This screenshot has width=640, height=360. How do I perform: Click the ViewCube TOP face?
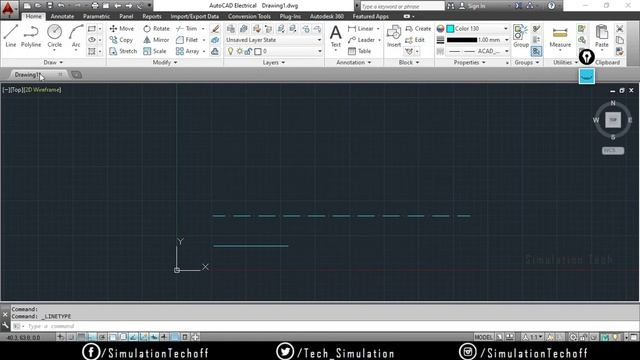tap(613, 120)
